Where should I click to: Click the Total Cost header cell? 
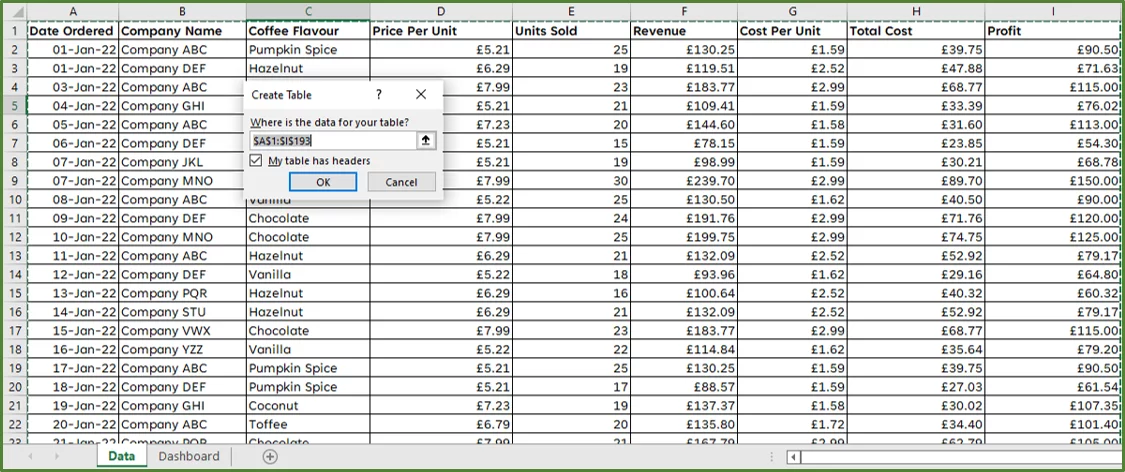point(915,31)
